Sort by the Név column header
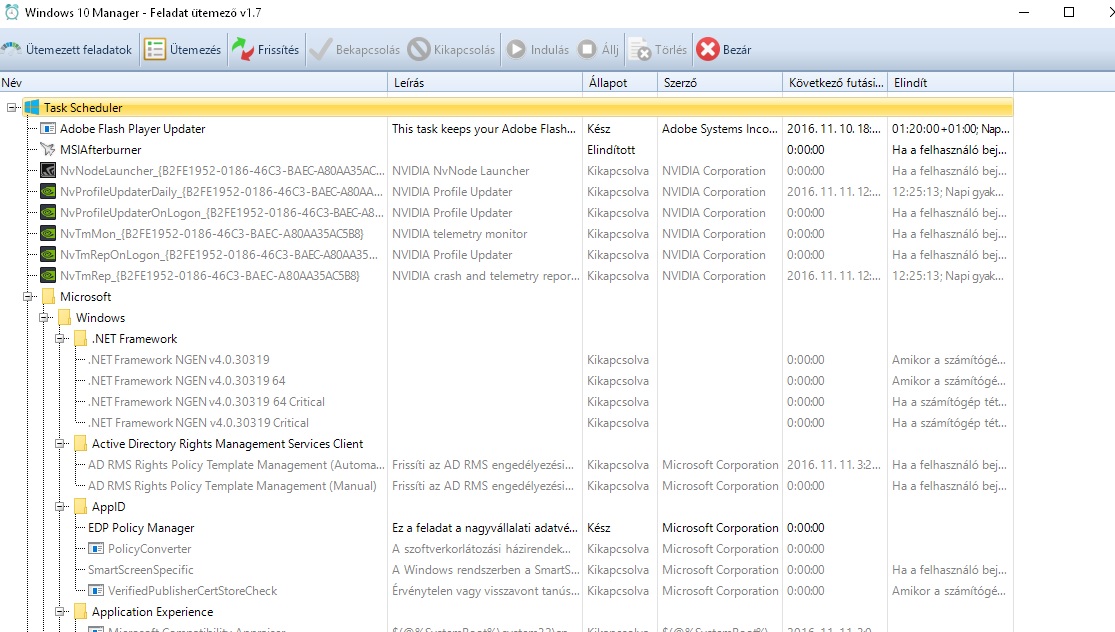 tap(193, 82)
